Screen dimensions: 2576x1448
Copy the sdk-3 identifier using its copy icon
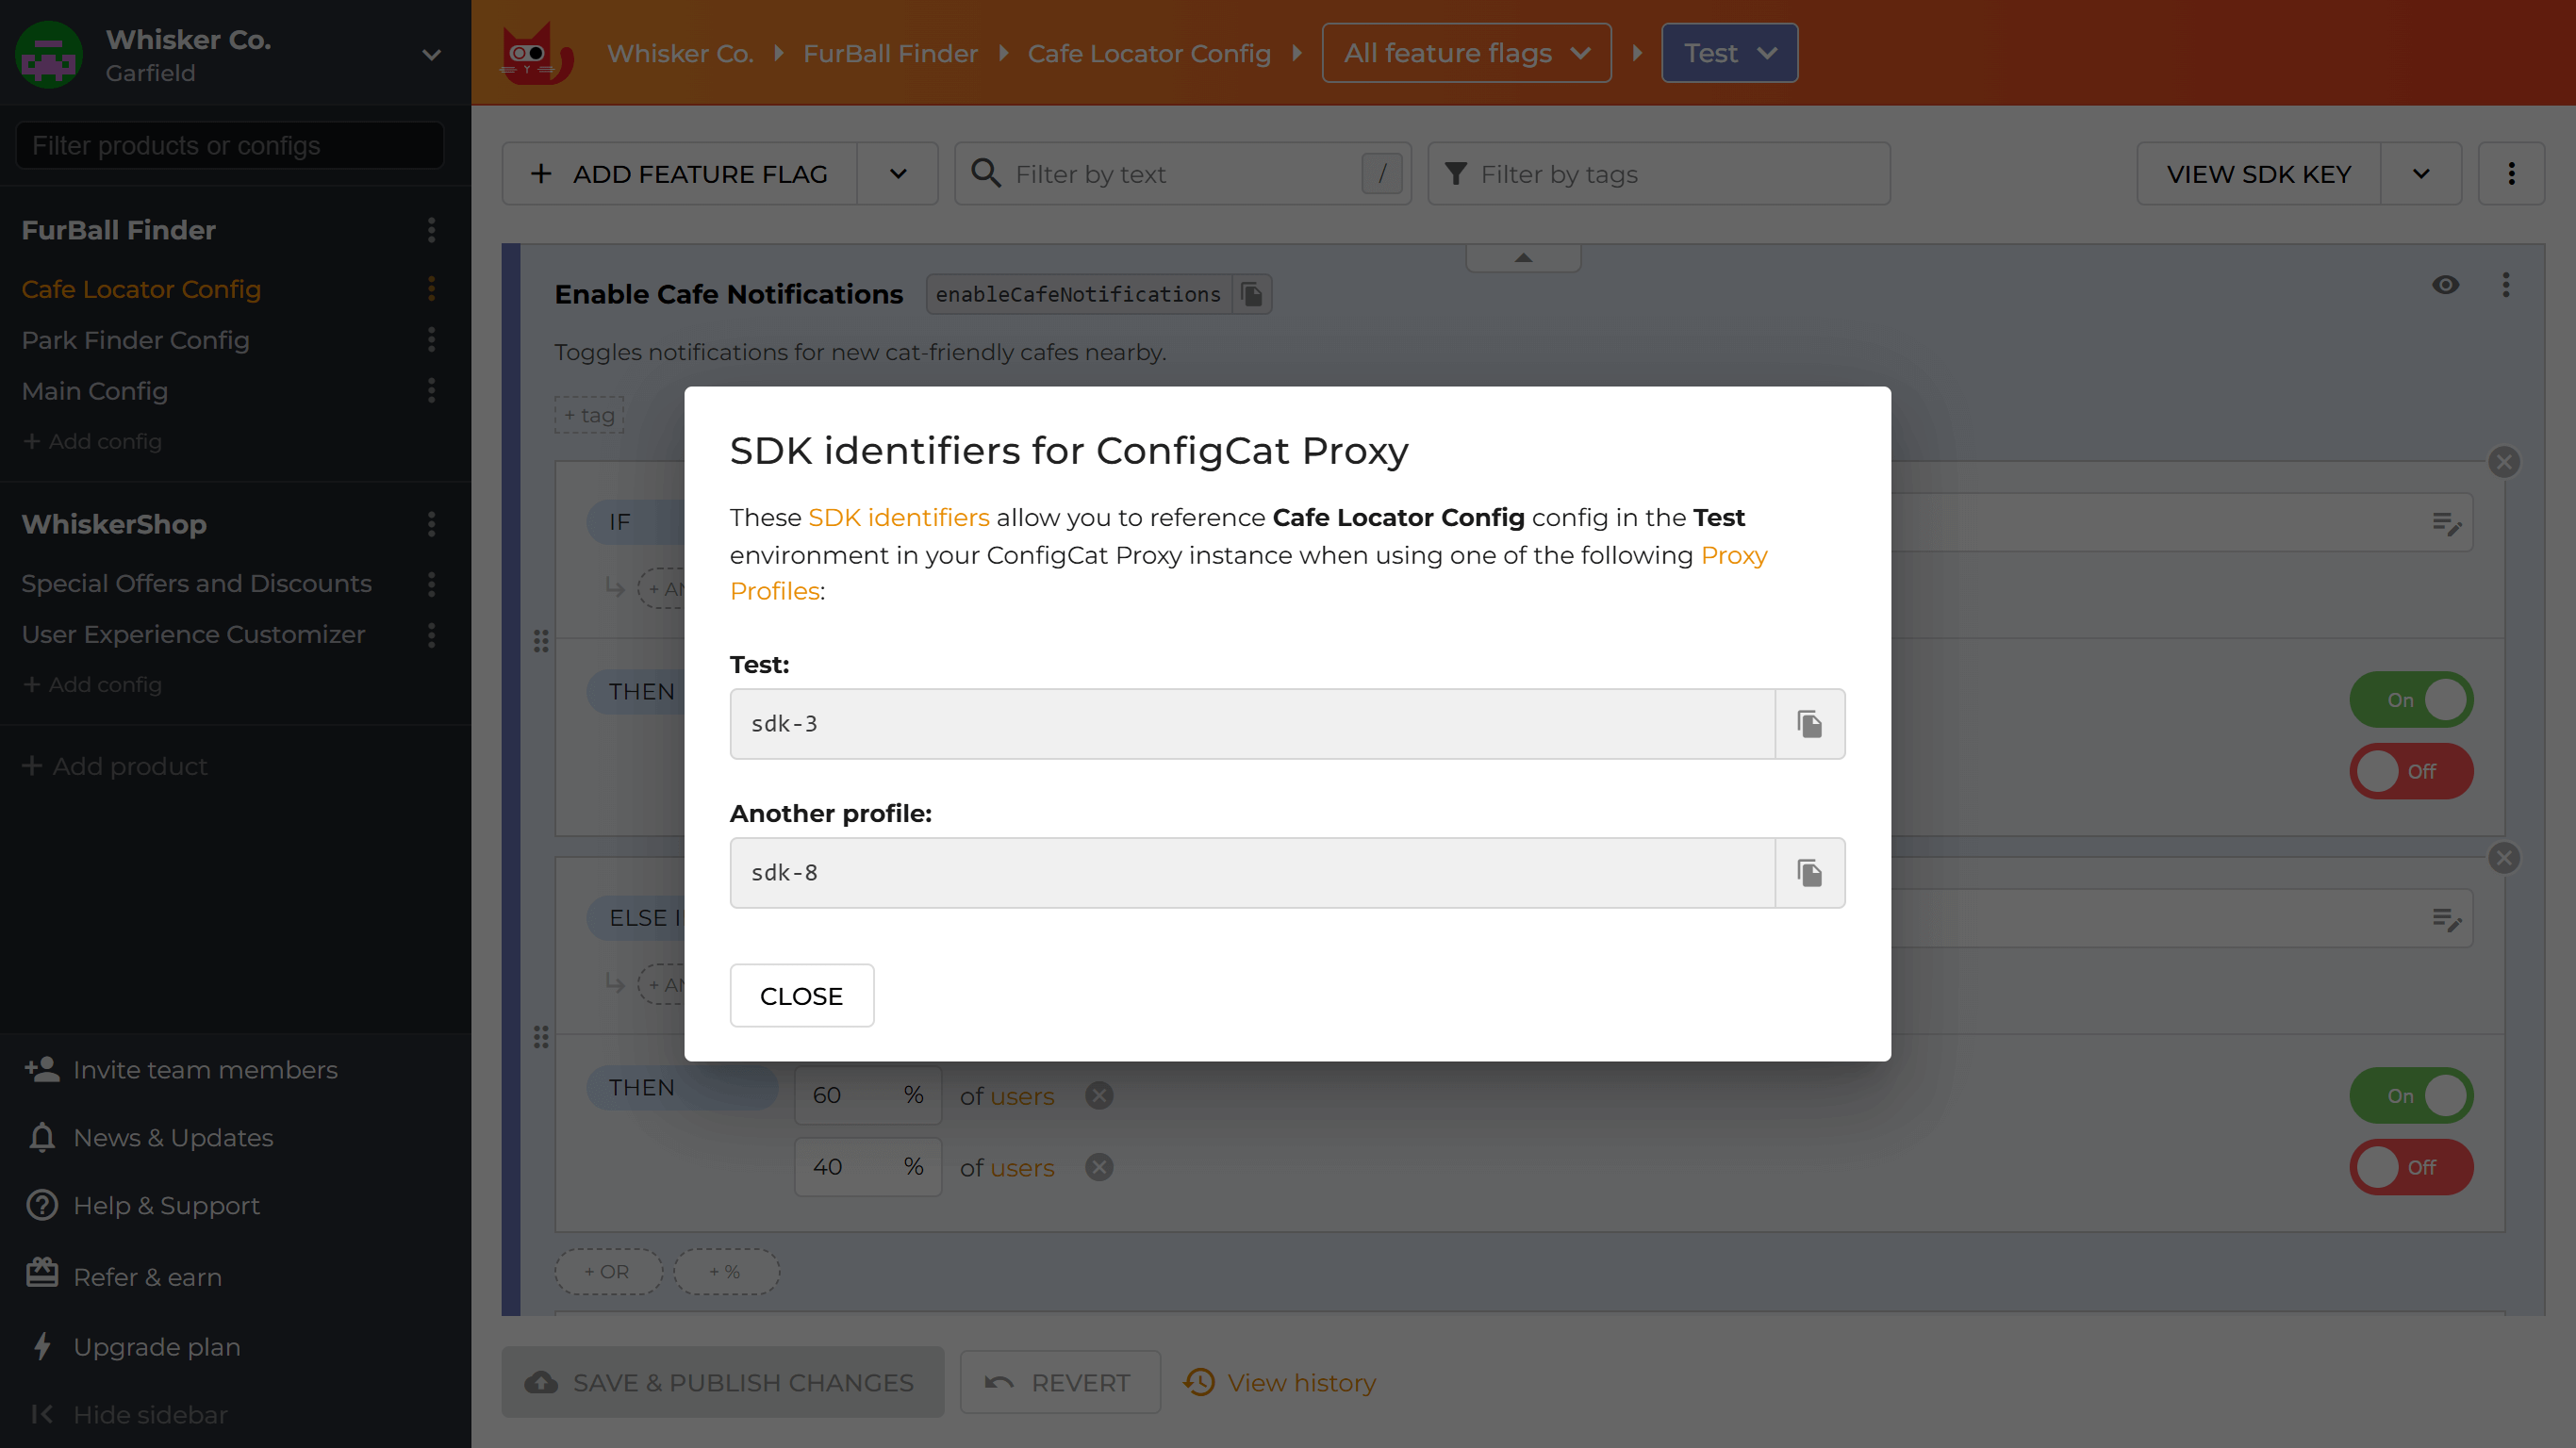click(x=1810, y=723)
